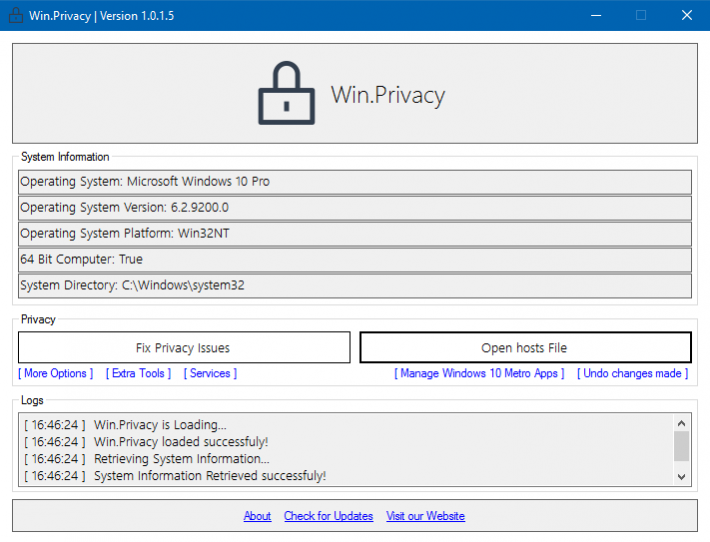Close the Win.Privacy window
The width and height of the screenshot is (710, 542).
(x=686, y=15)
